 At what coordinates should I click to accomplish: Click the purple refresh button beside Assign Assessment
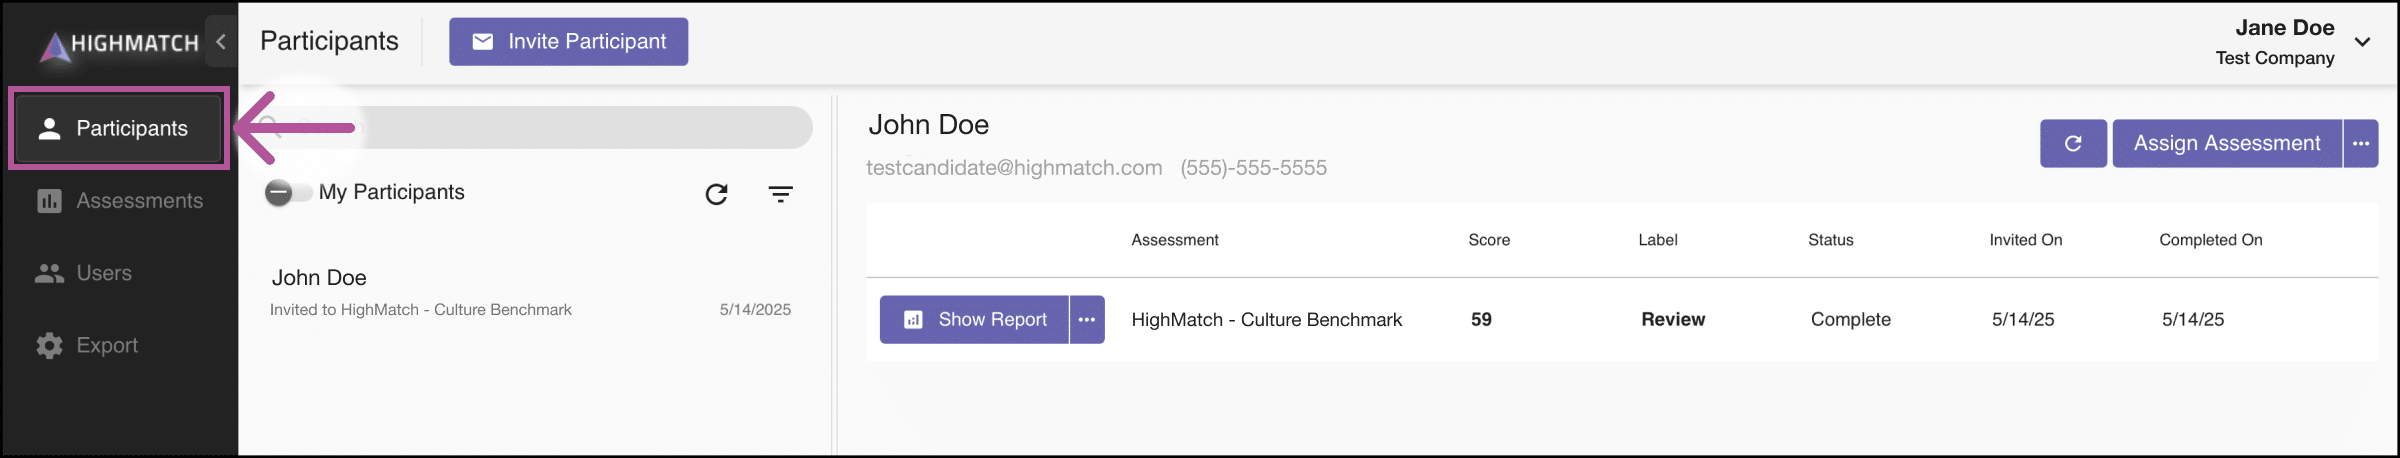tap(2073, 144)
